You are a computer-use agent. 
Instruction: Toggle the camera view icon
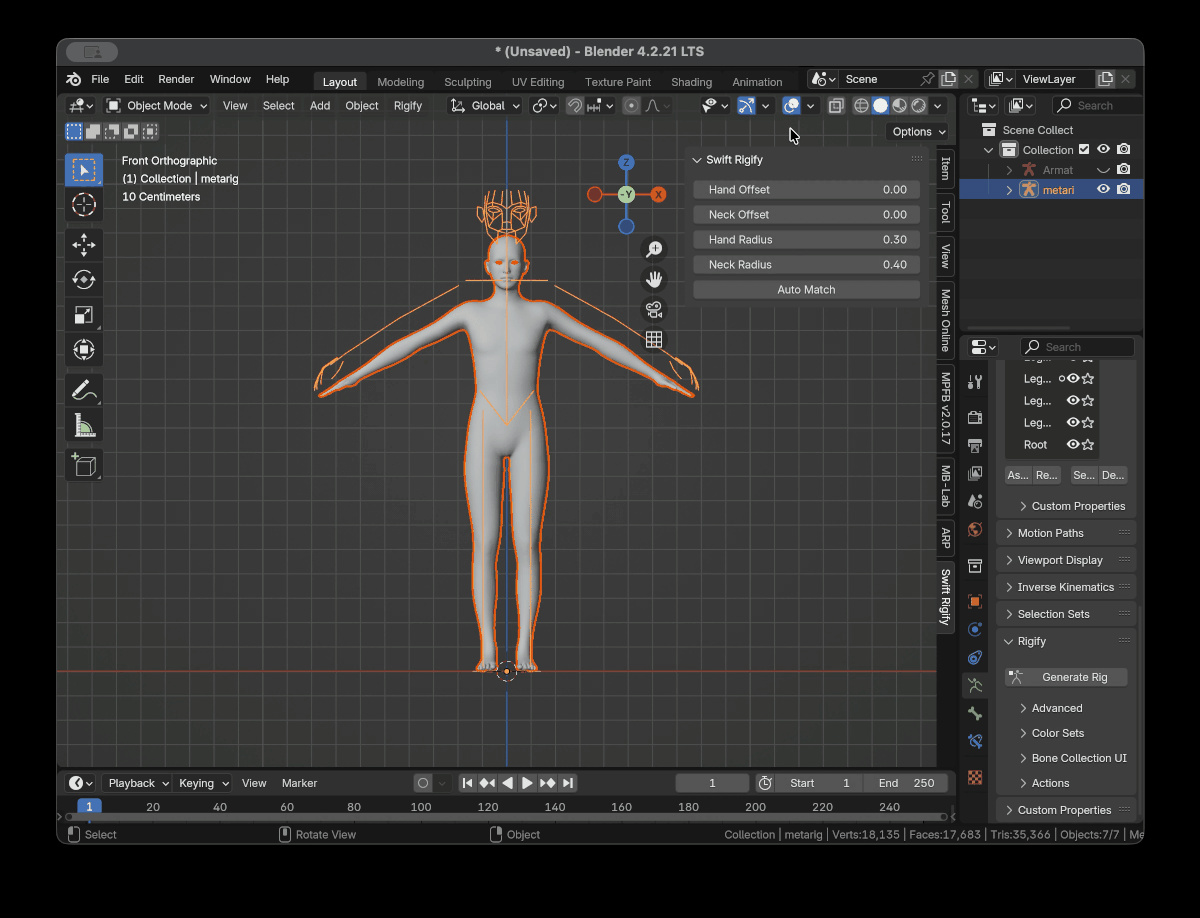click(x=654, y=310)
